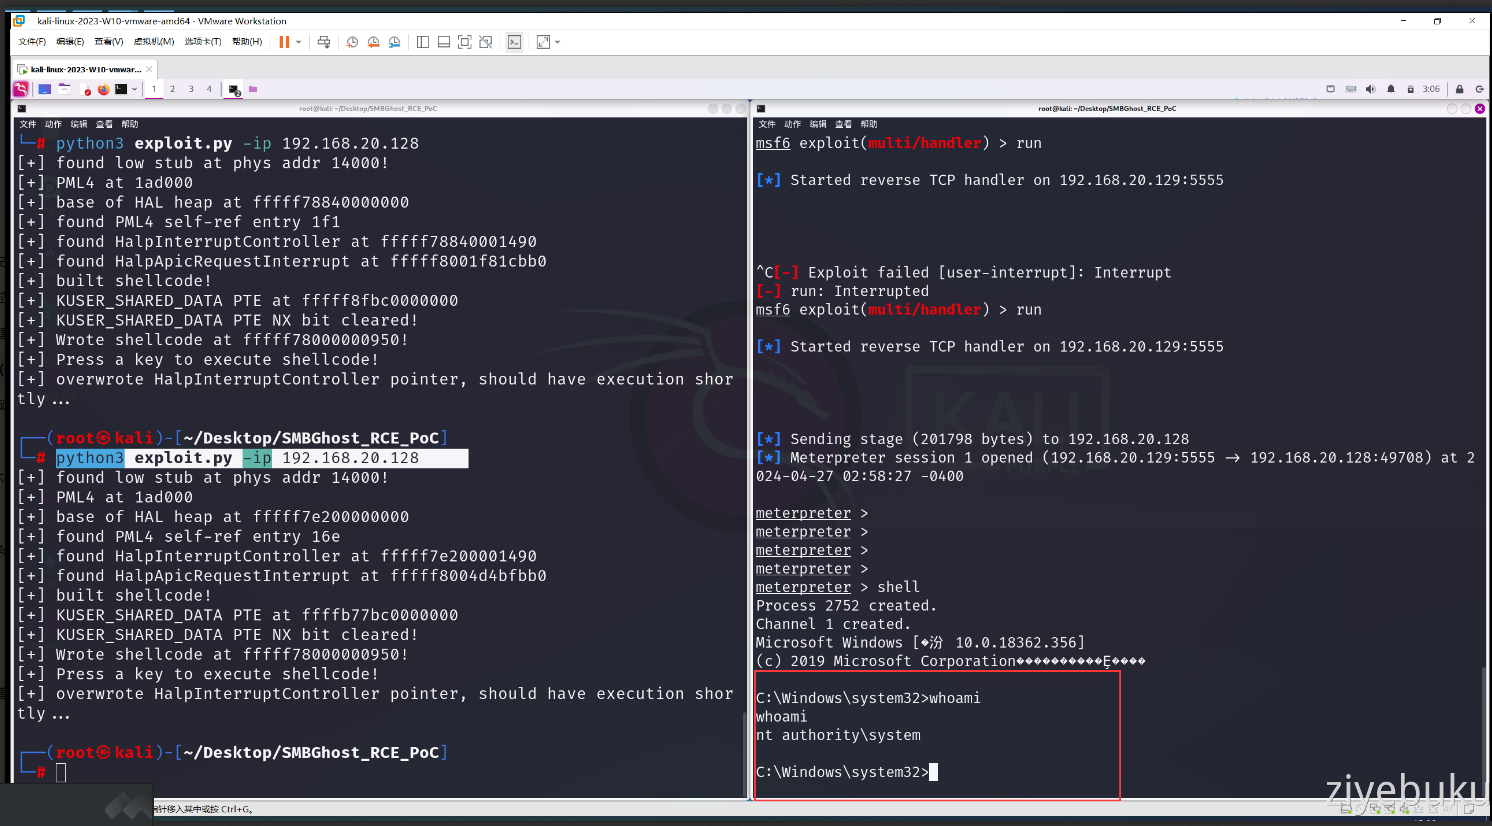
Task: Toggle the VMware library sidebar view
Action: 422,42
